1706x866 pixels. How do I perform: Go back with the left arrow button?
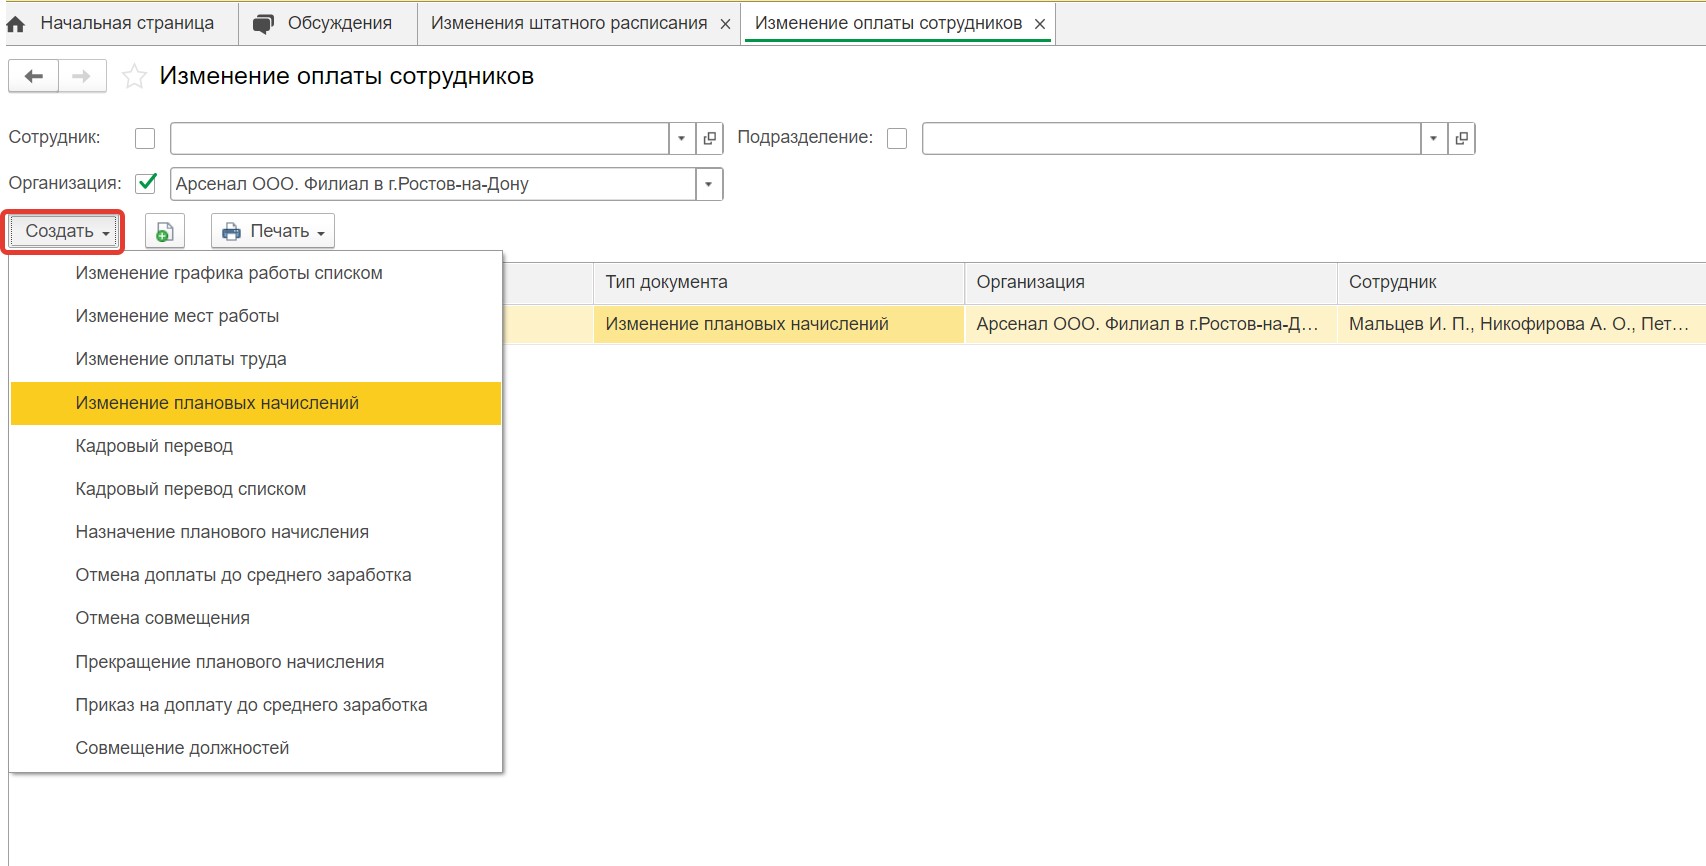point(33,76)
